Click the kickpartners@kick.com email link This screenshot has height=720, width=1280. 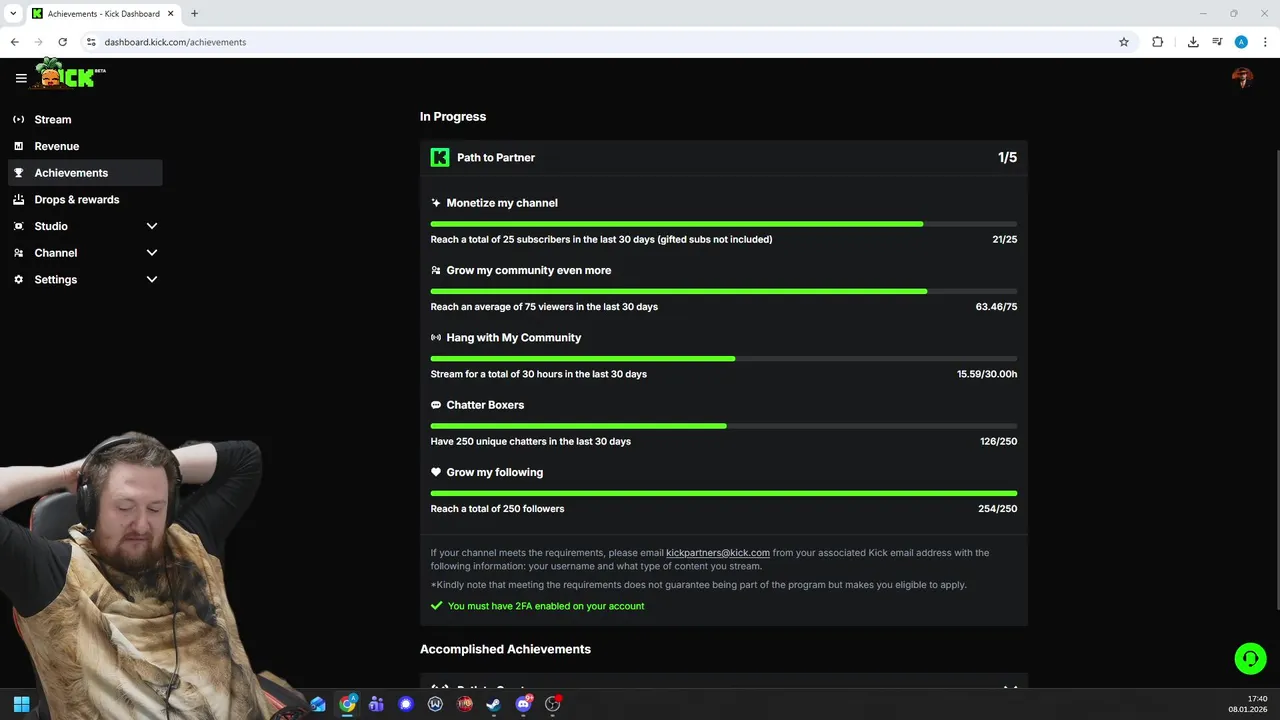718,553
